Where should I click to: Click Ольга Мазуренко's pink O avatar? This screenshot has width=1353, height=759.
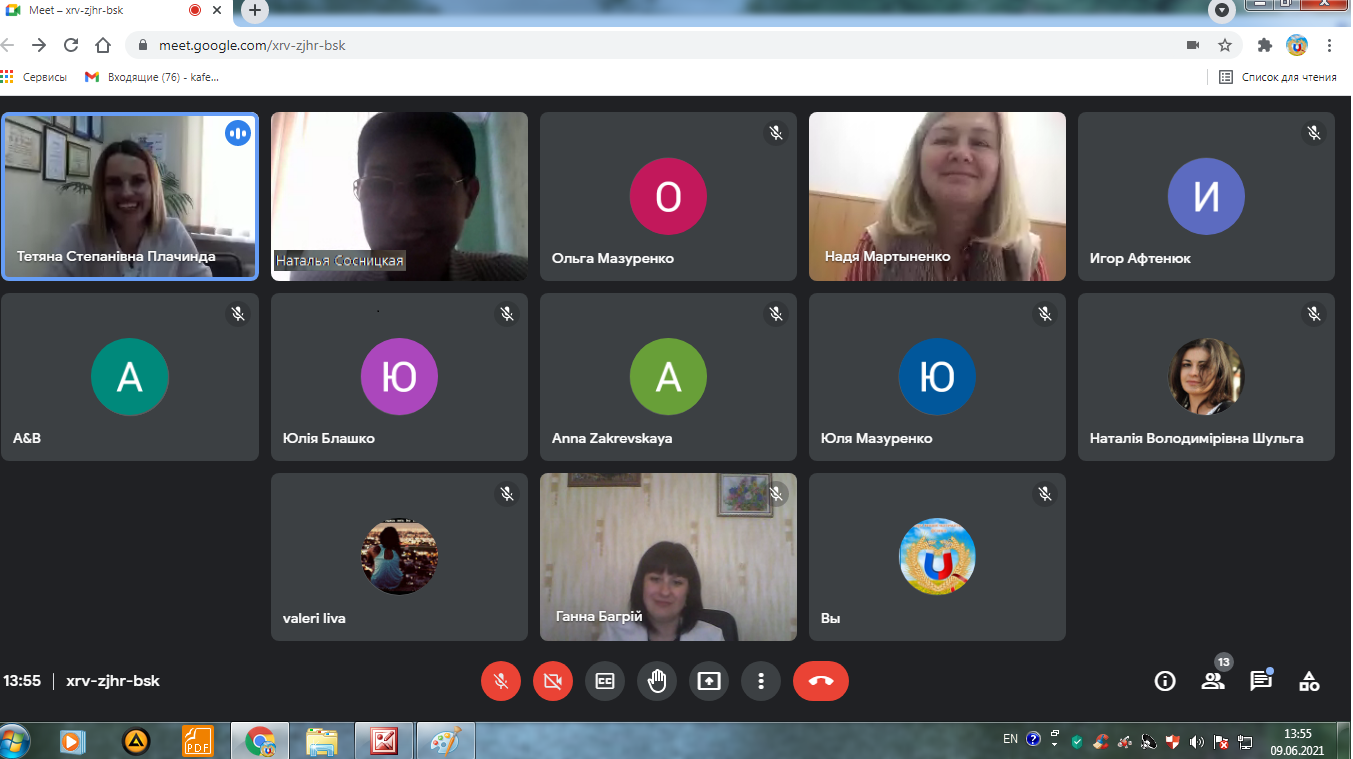[668, 197]
